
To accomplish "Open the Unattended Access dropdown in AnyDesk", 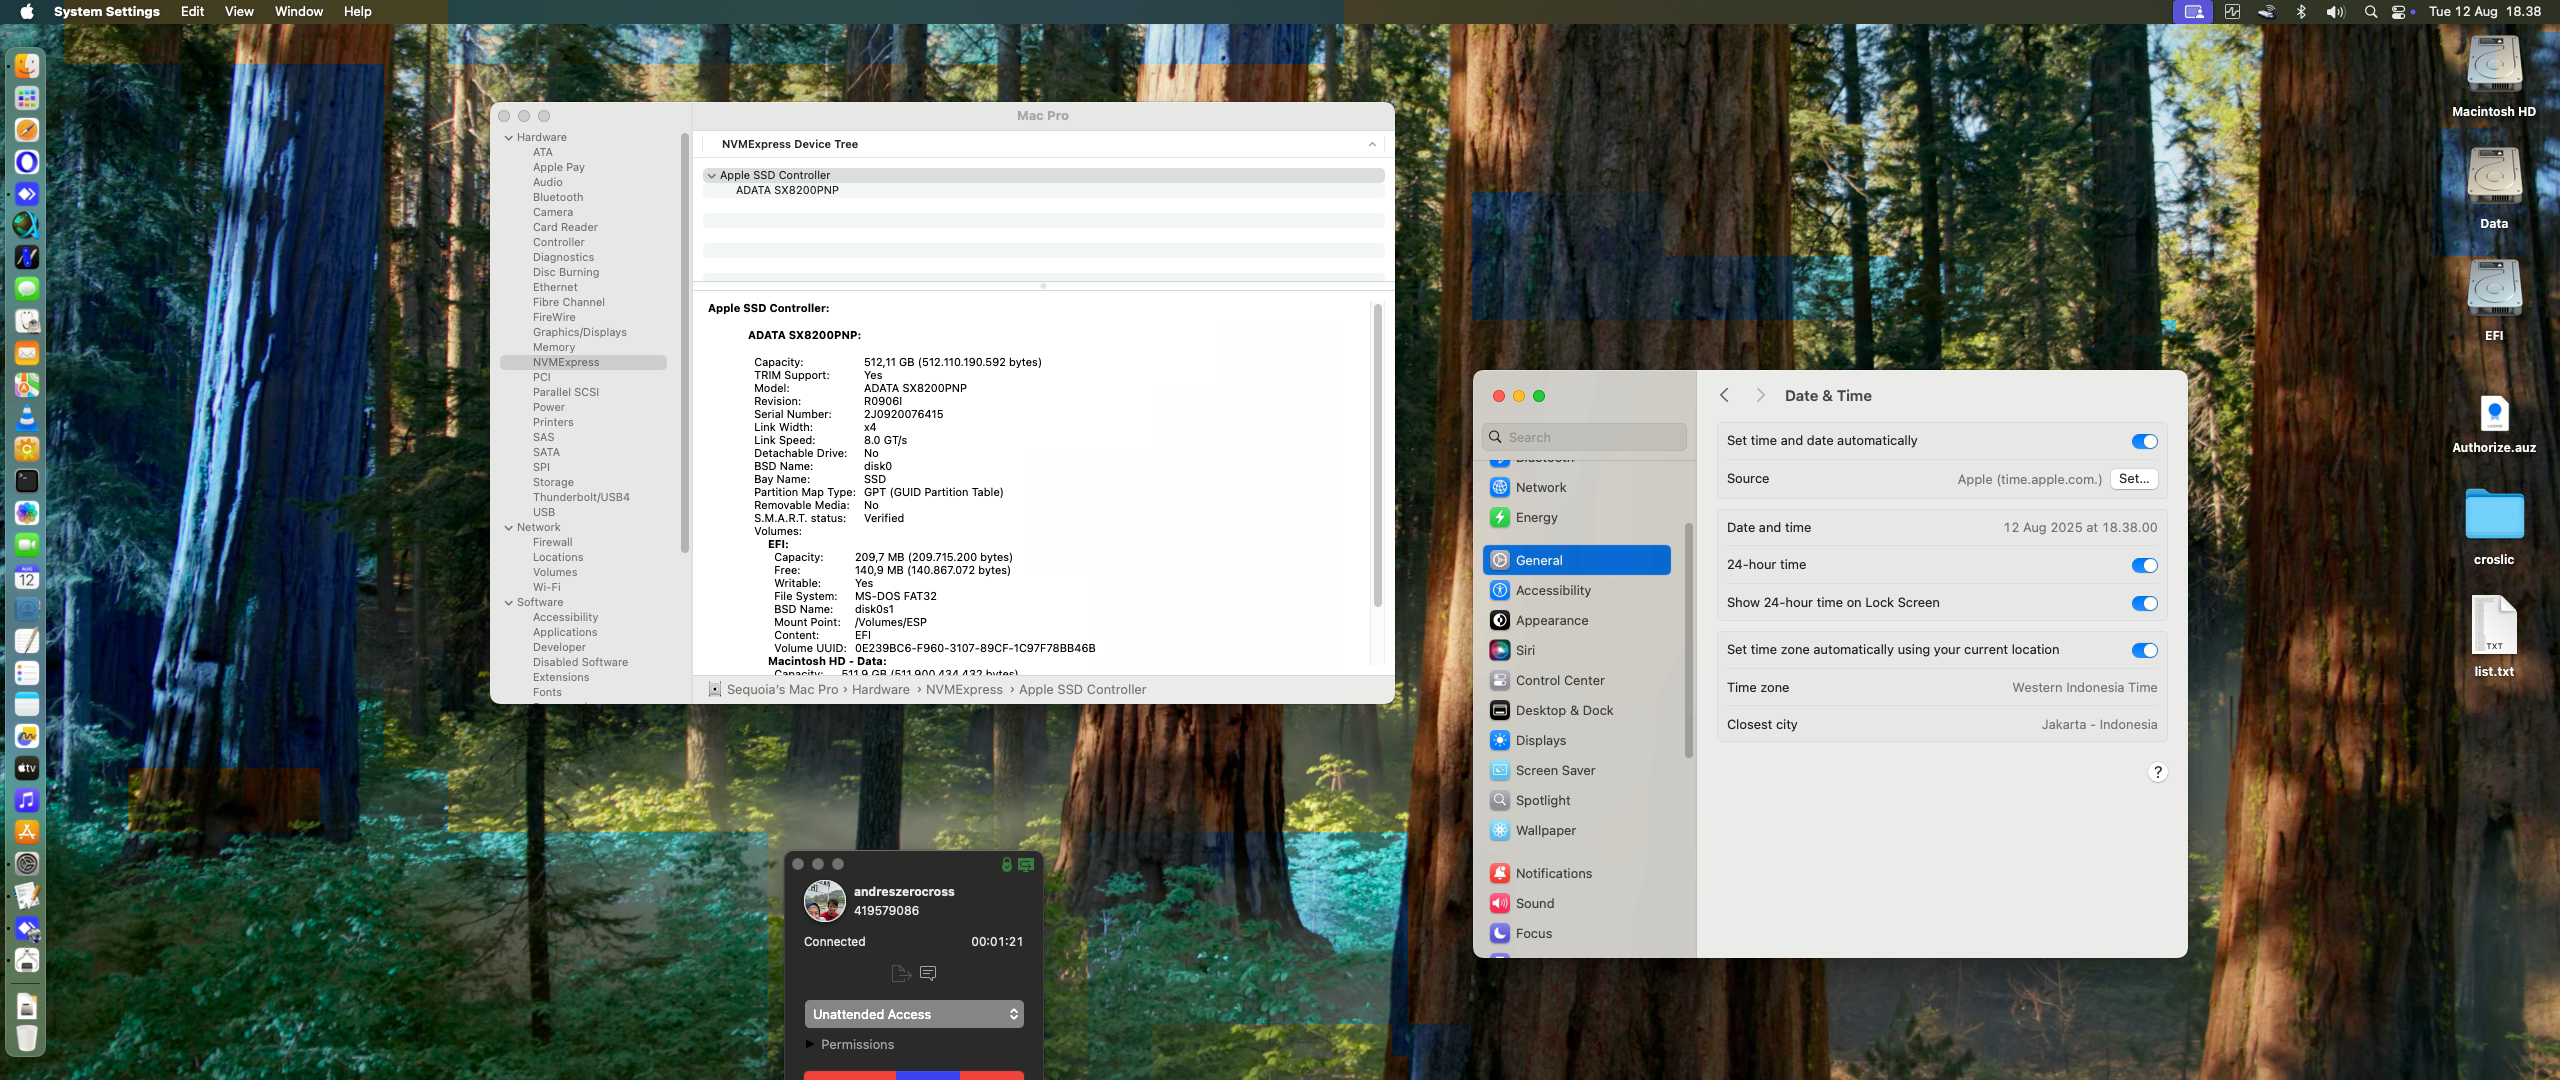I will point(914,1014).
